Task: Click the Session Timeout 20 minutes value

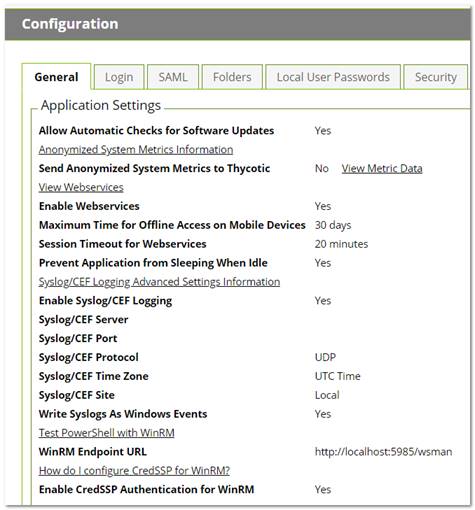Action: (x=341, y=244)
